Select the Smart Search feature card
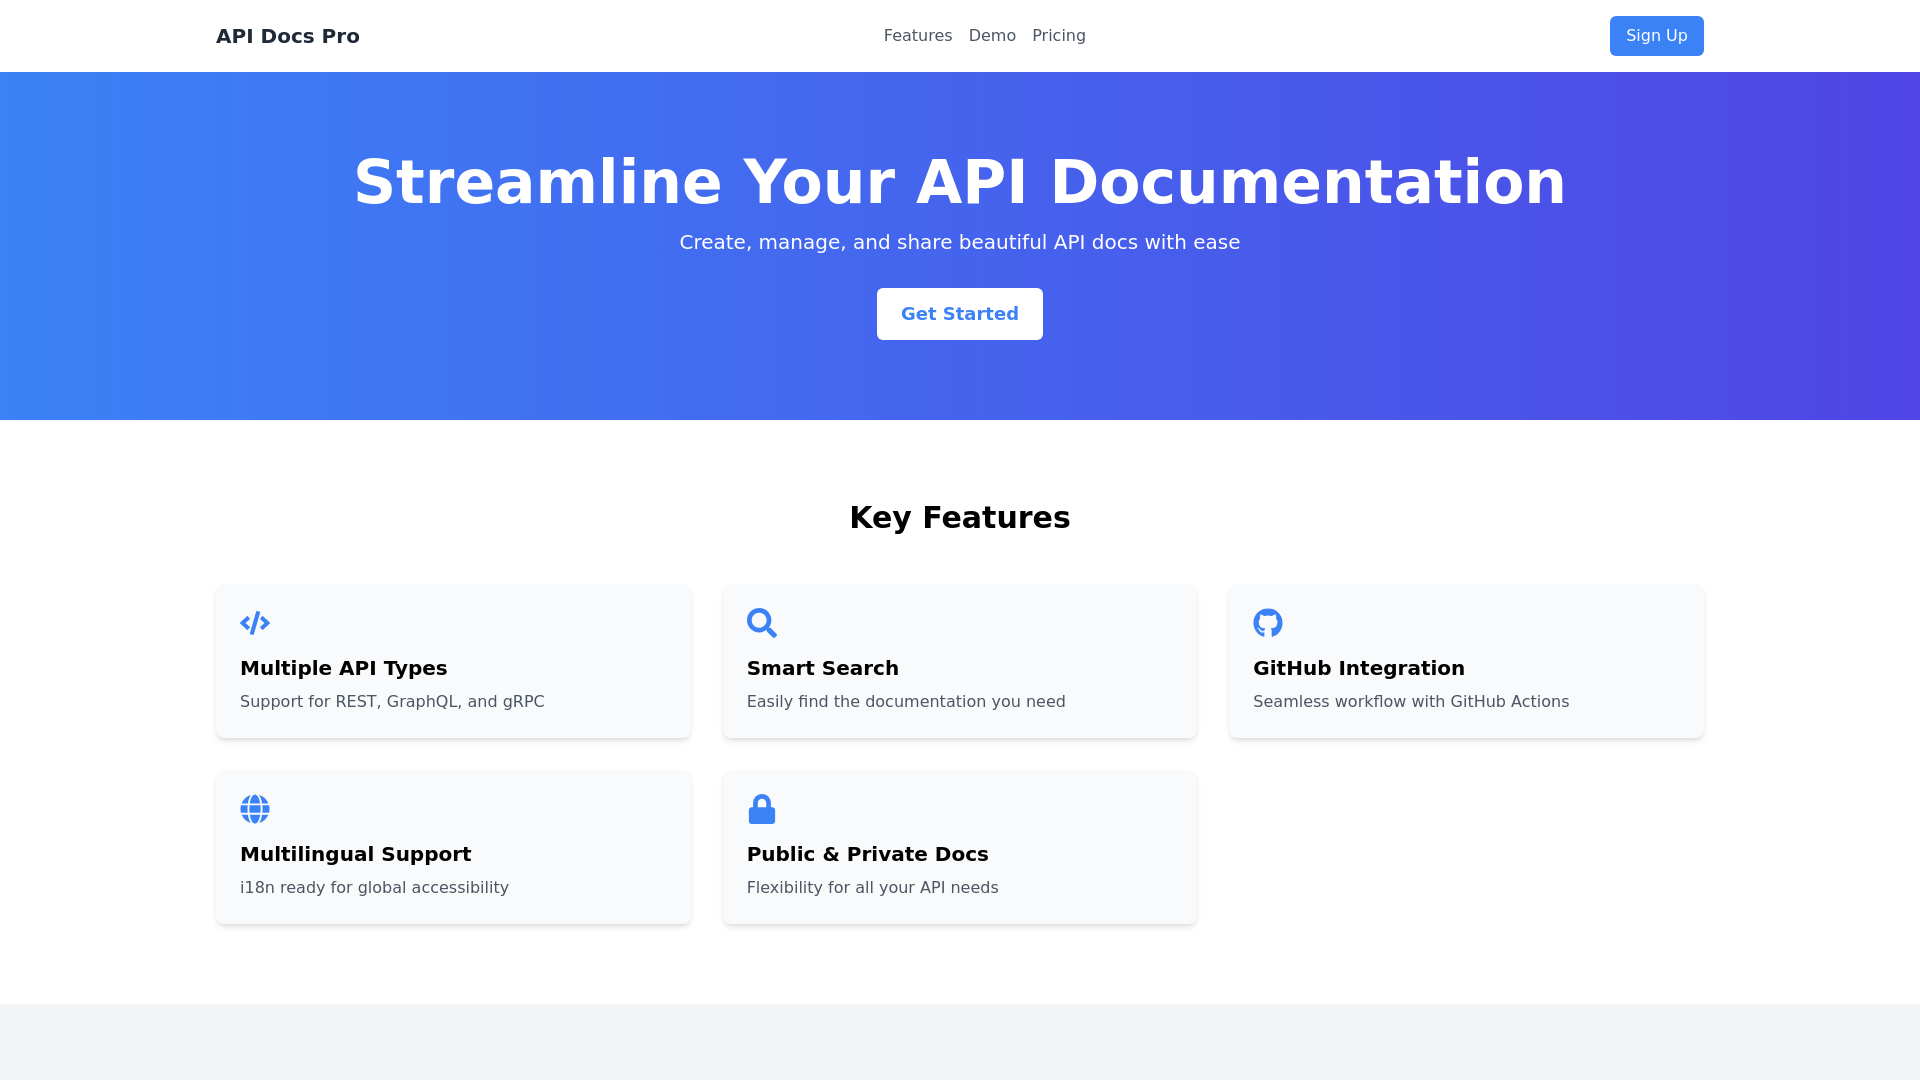This screenshot has height=1080, width=1920. pyautogui.click(x=959, y=661)
